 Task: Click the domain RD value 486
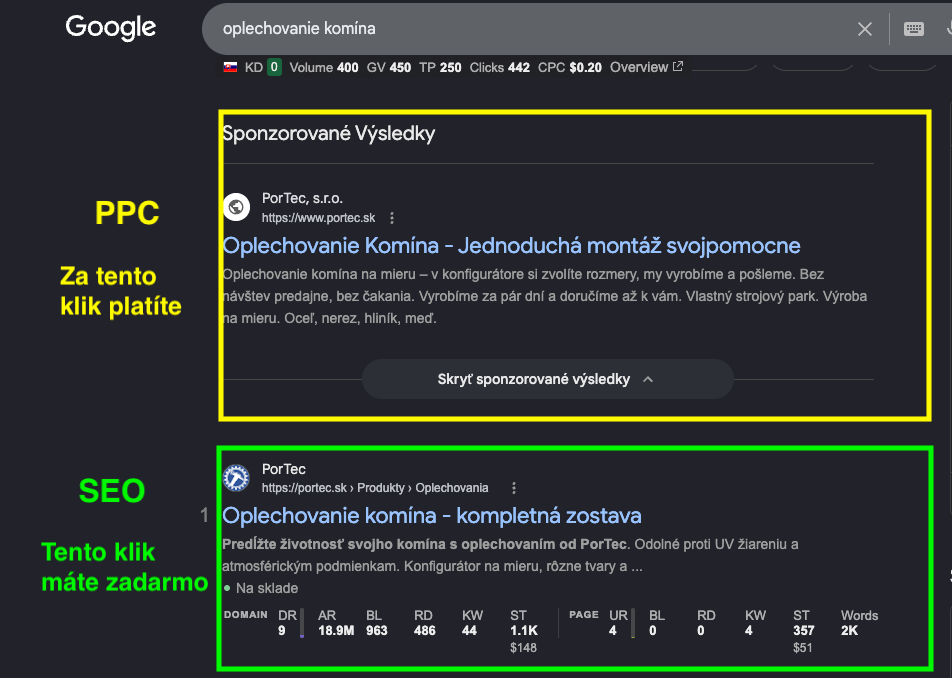coord(424,631)
